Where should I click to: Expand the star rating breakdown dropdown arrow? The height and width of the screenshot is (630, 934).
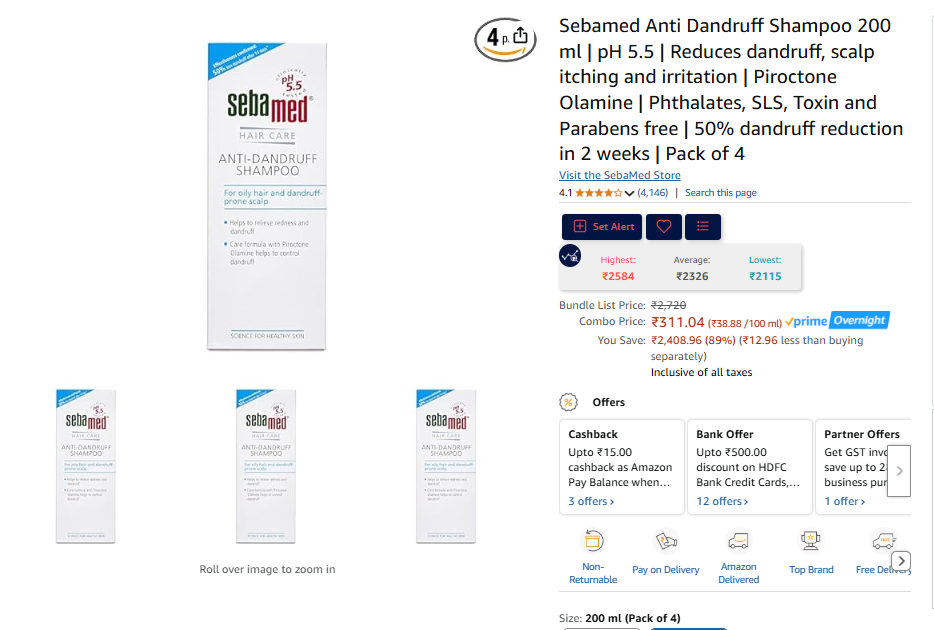[x=630, y=193]
